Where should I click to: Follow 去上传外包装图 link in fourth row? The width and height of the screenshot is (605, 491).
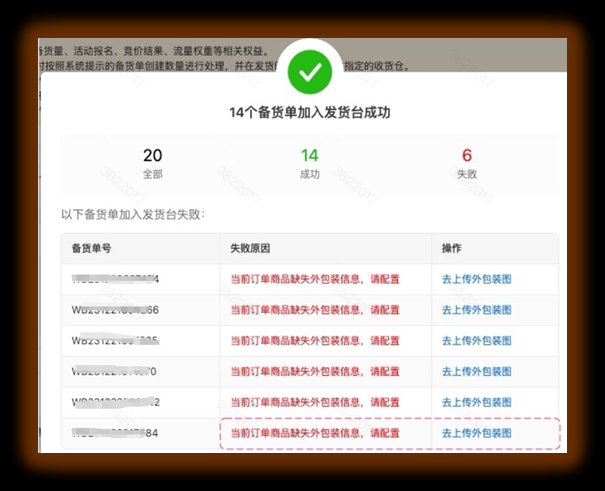coord(476,372)
